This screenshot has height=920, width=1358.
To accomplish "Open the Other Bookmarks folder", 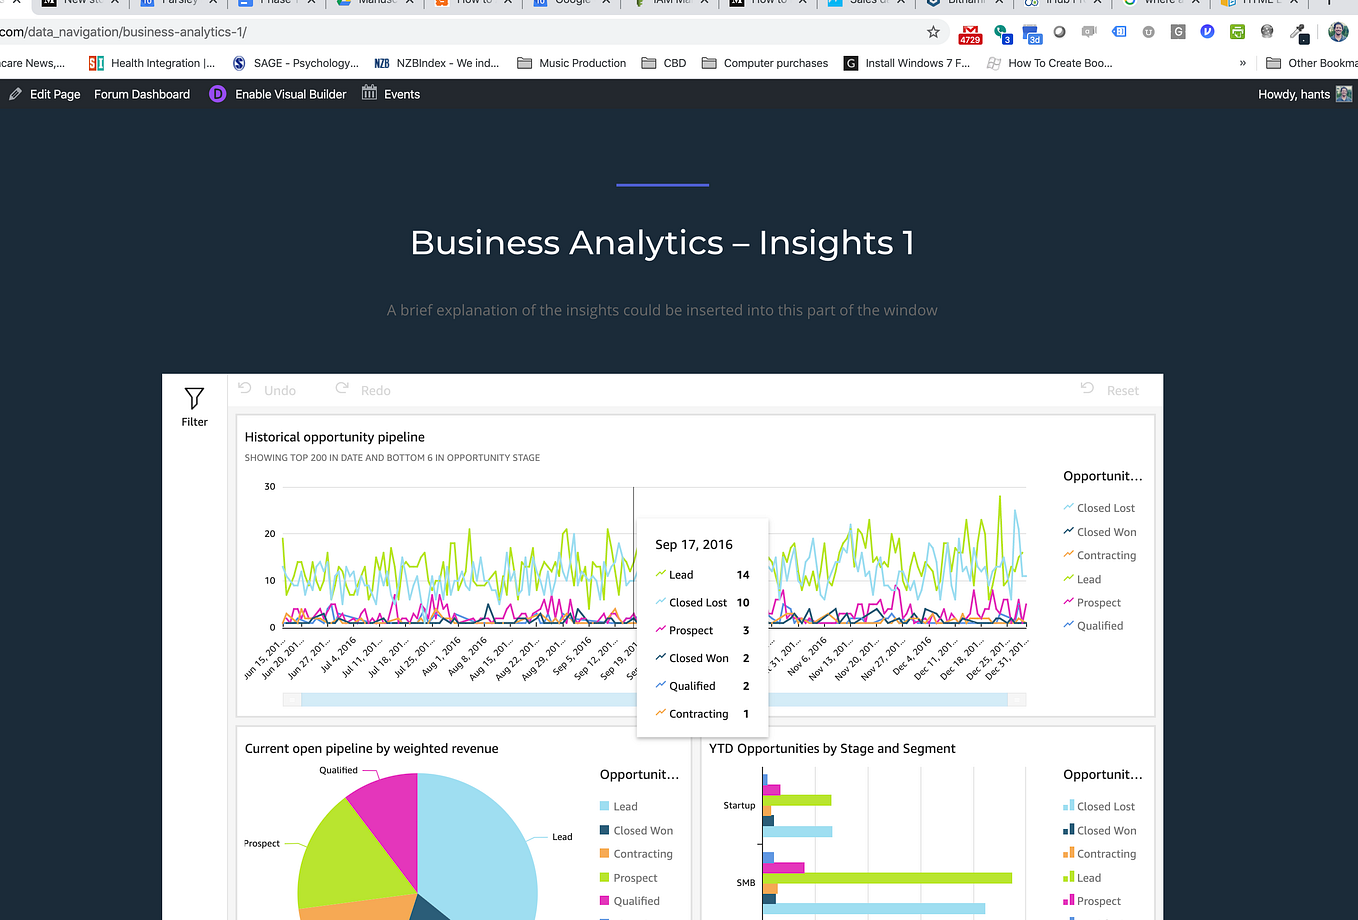I will (1310, 62).
